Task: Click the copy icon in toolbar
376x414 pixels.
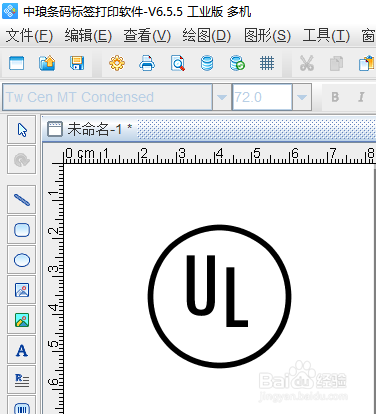Action: coord(336,63)
